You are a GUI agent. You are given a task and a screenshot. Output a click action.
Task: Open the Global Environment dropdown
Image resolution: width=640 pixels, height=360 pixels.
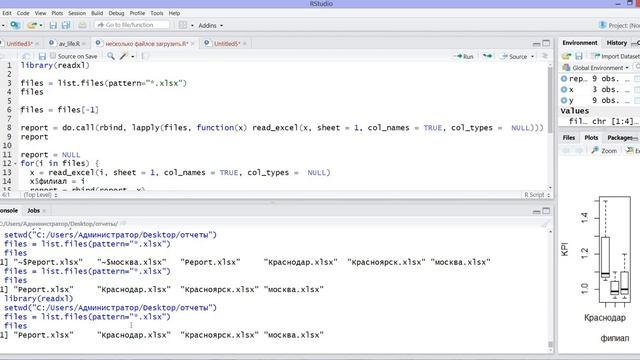(596, 68)
